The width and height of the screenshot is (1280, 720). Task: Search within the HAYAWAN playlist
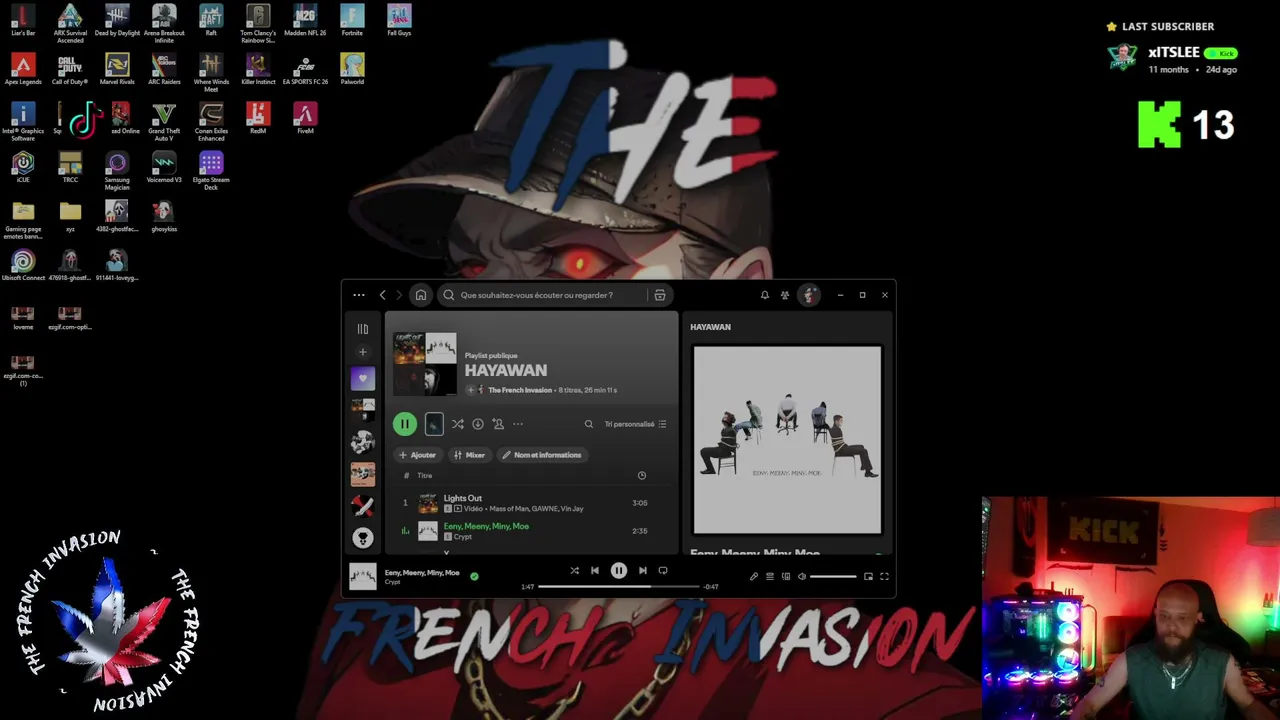(x=589, y=424)
